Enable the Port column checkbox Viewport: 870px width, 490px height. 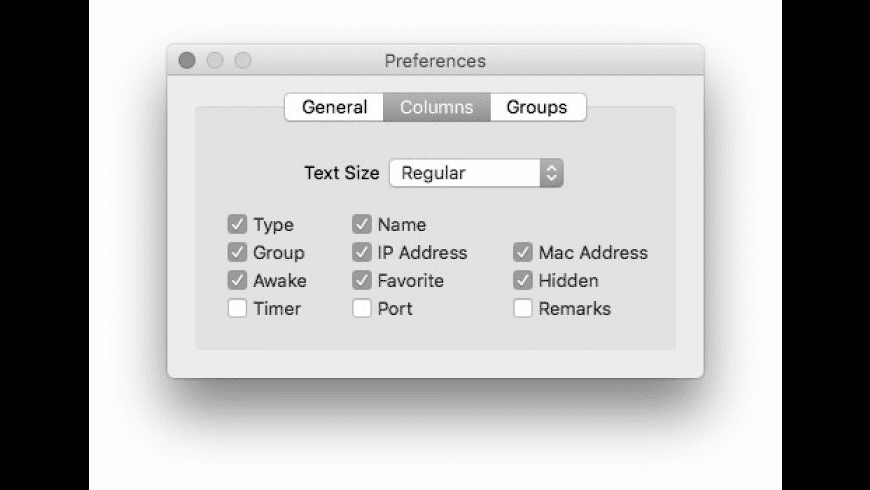pos(362,308)
